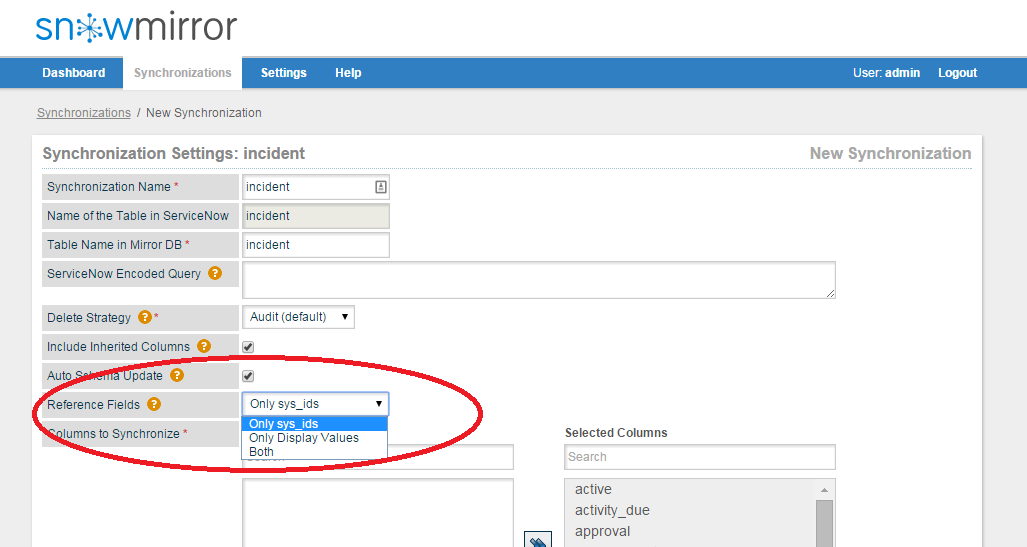
Task: Open help for ServiceNow Encoded Query
Action: point(215,273)
